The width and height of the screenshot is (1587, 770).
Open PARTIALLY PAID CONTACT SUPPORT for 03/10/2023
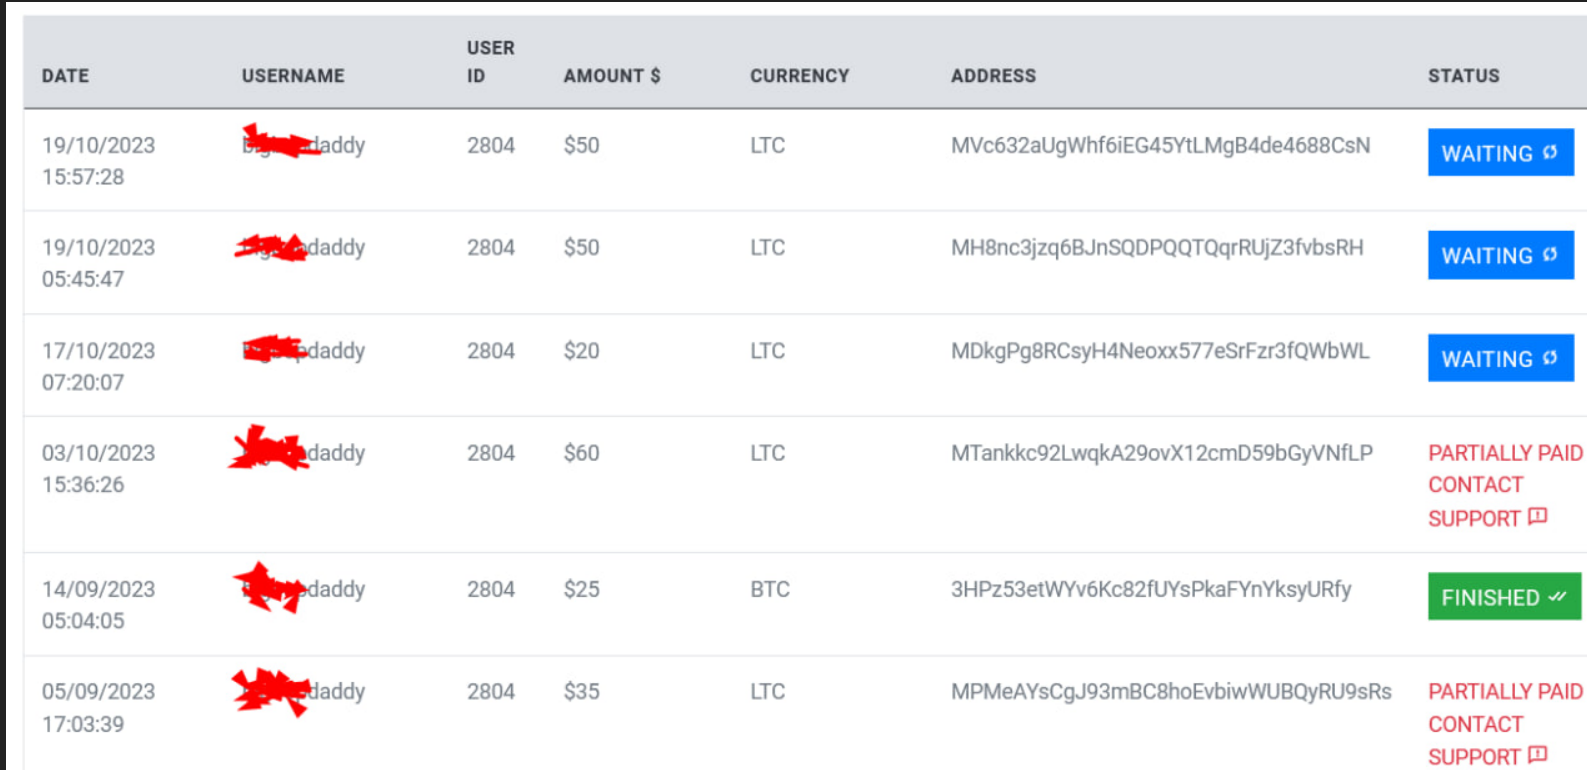coord(1505,485)
